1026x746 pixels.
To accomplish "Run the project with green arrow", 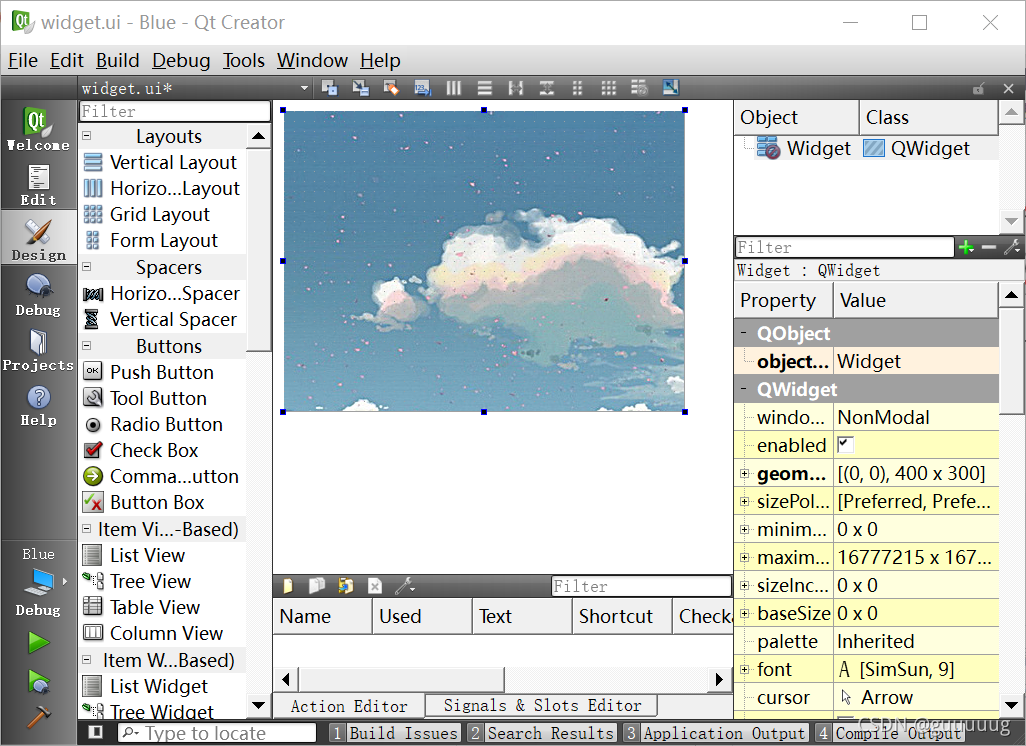I will pyautogui.click(x=39, y=643).
